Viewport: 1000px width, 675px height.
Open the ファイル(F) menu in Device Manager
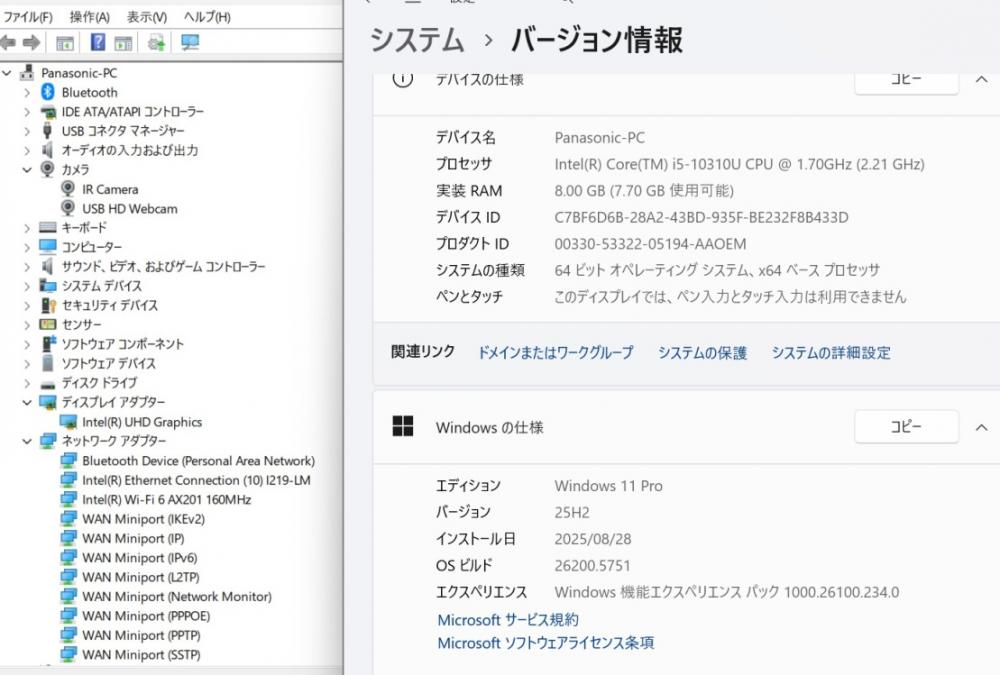27,17
